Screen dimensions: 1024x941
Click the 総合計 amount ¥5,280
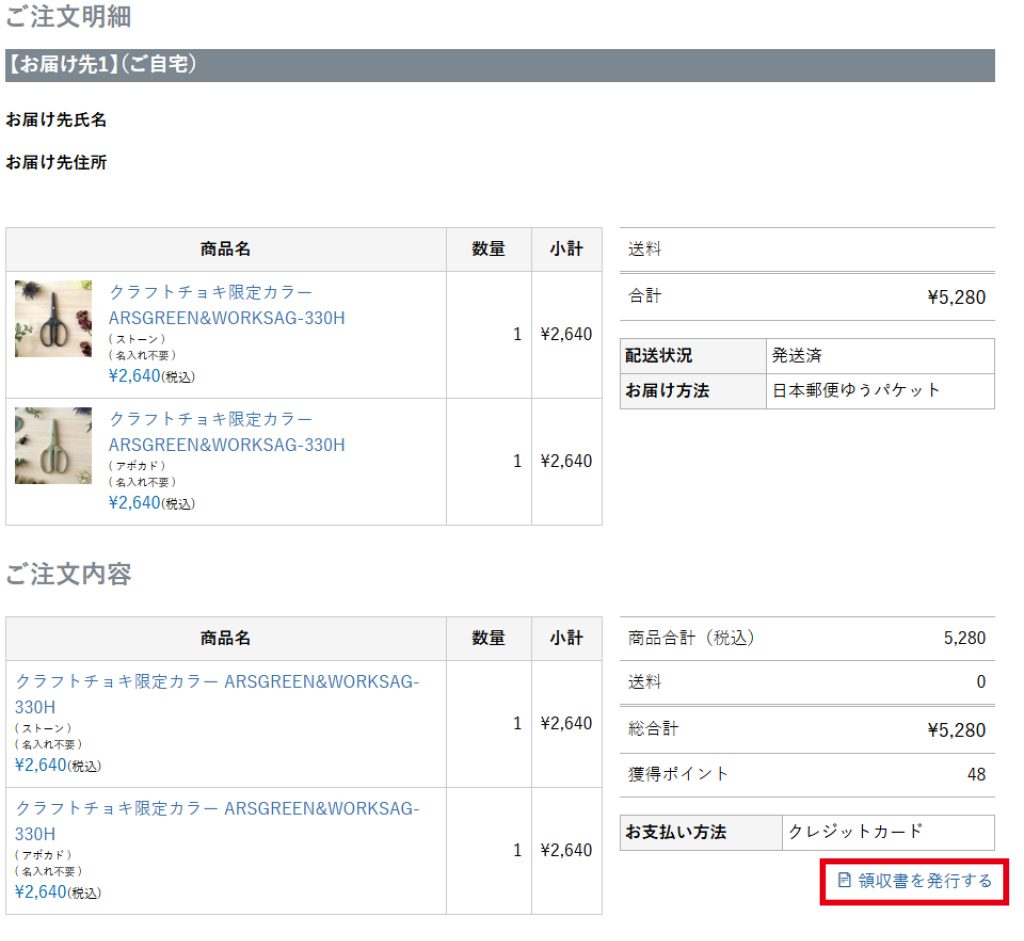[957, 729]
